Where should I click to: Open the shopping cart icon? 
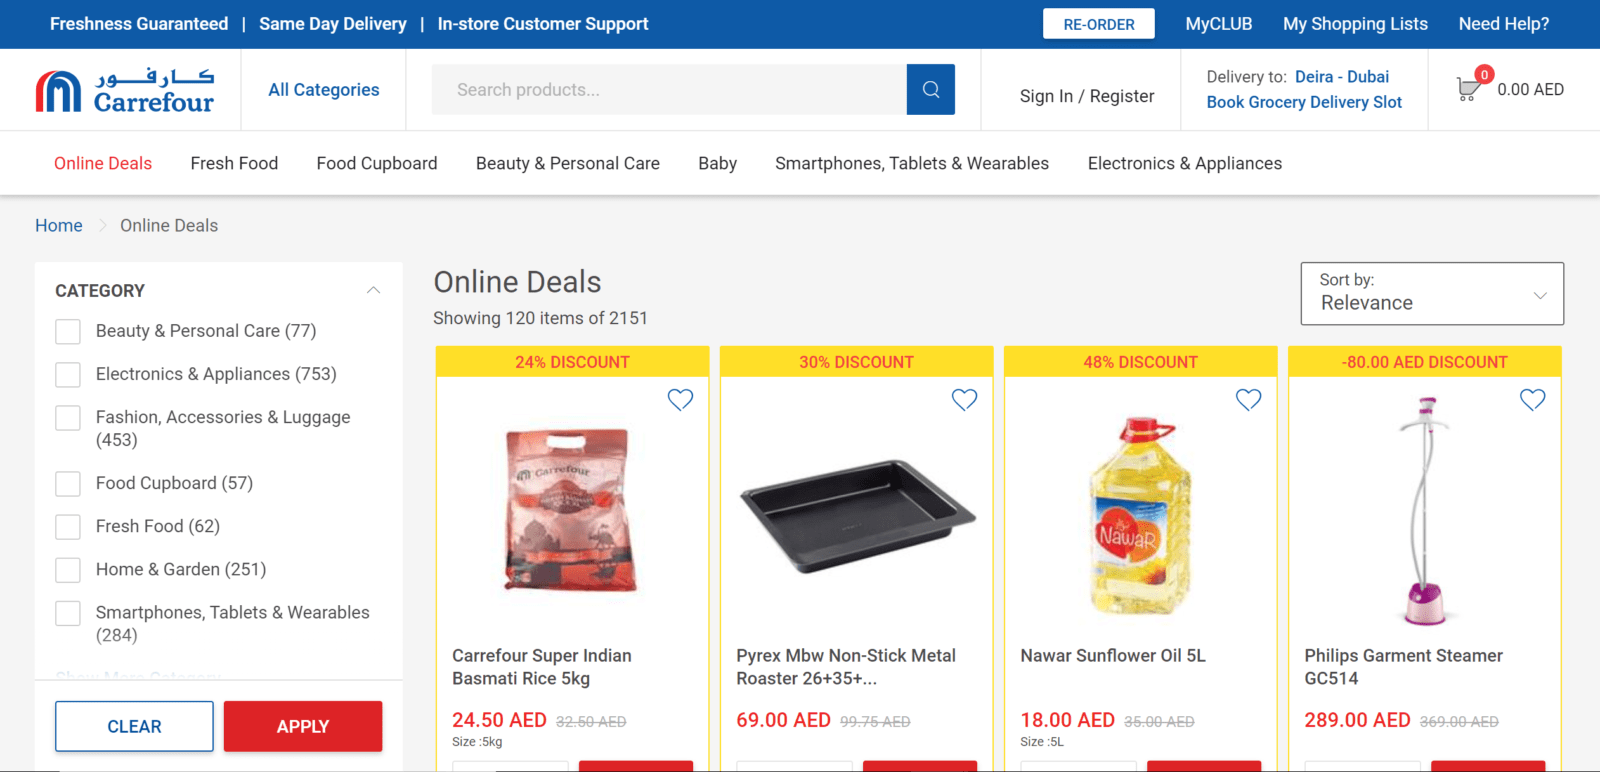click(x=1468, y=90)
